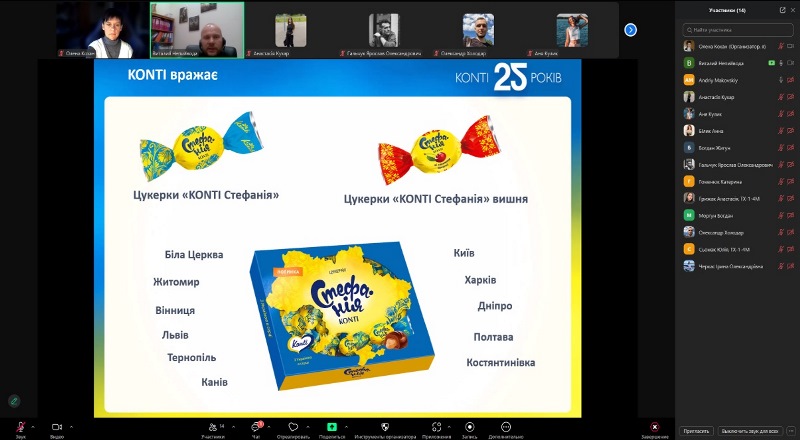Expand the arrow next to Apps button
This screenshot has width=800, height=440.
coord(451,427)
